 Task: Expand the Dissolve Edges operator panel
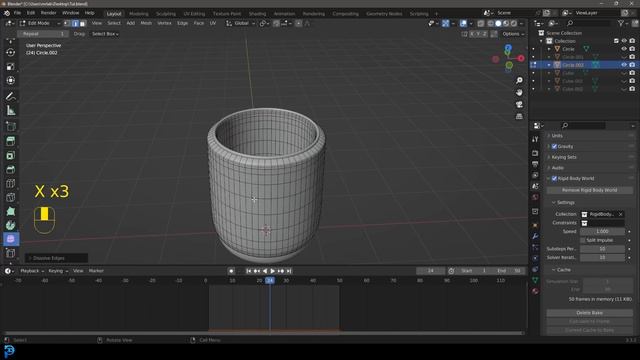pos(56,258)
